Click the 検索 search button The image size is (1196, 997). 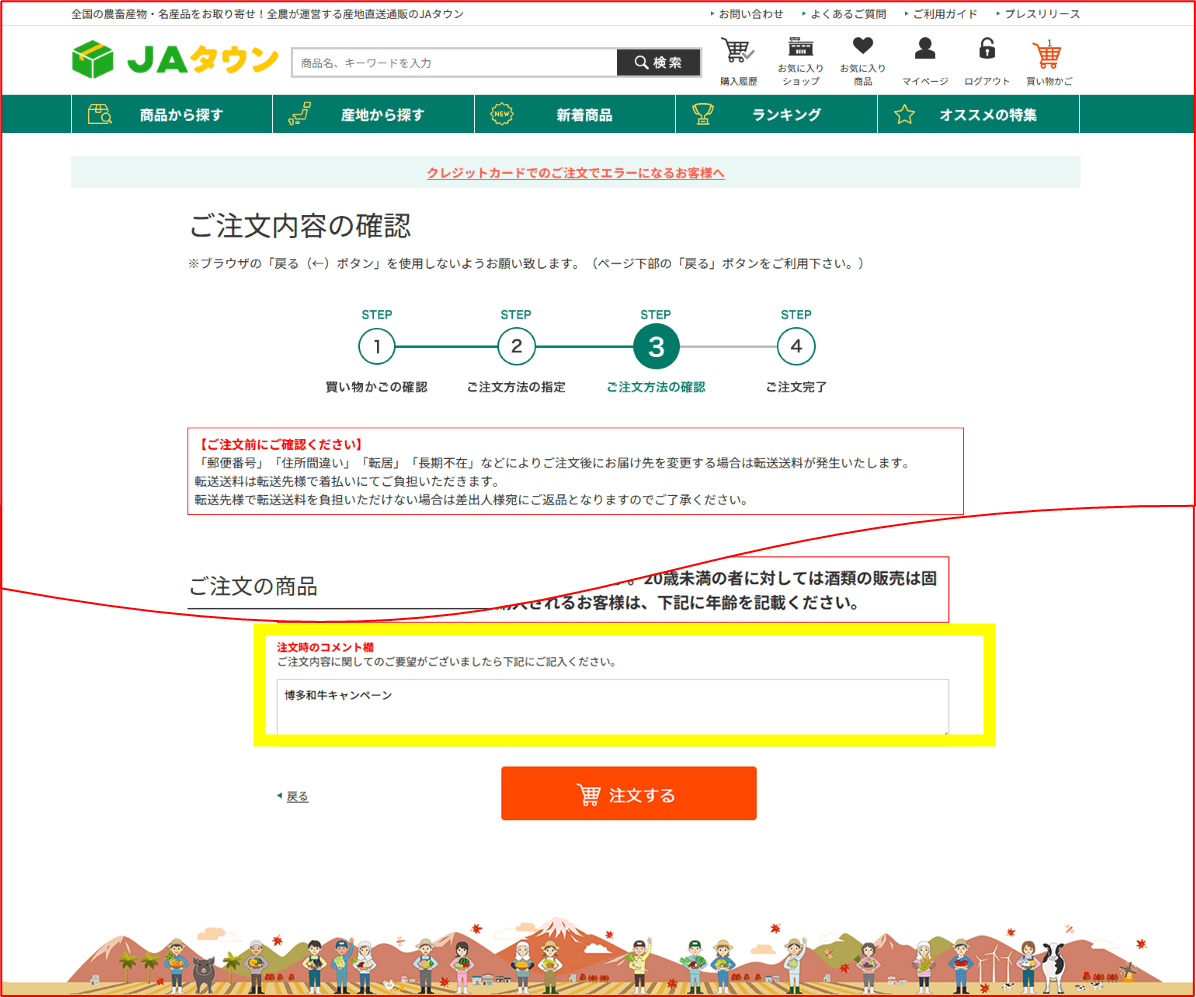click(658, 63)
